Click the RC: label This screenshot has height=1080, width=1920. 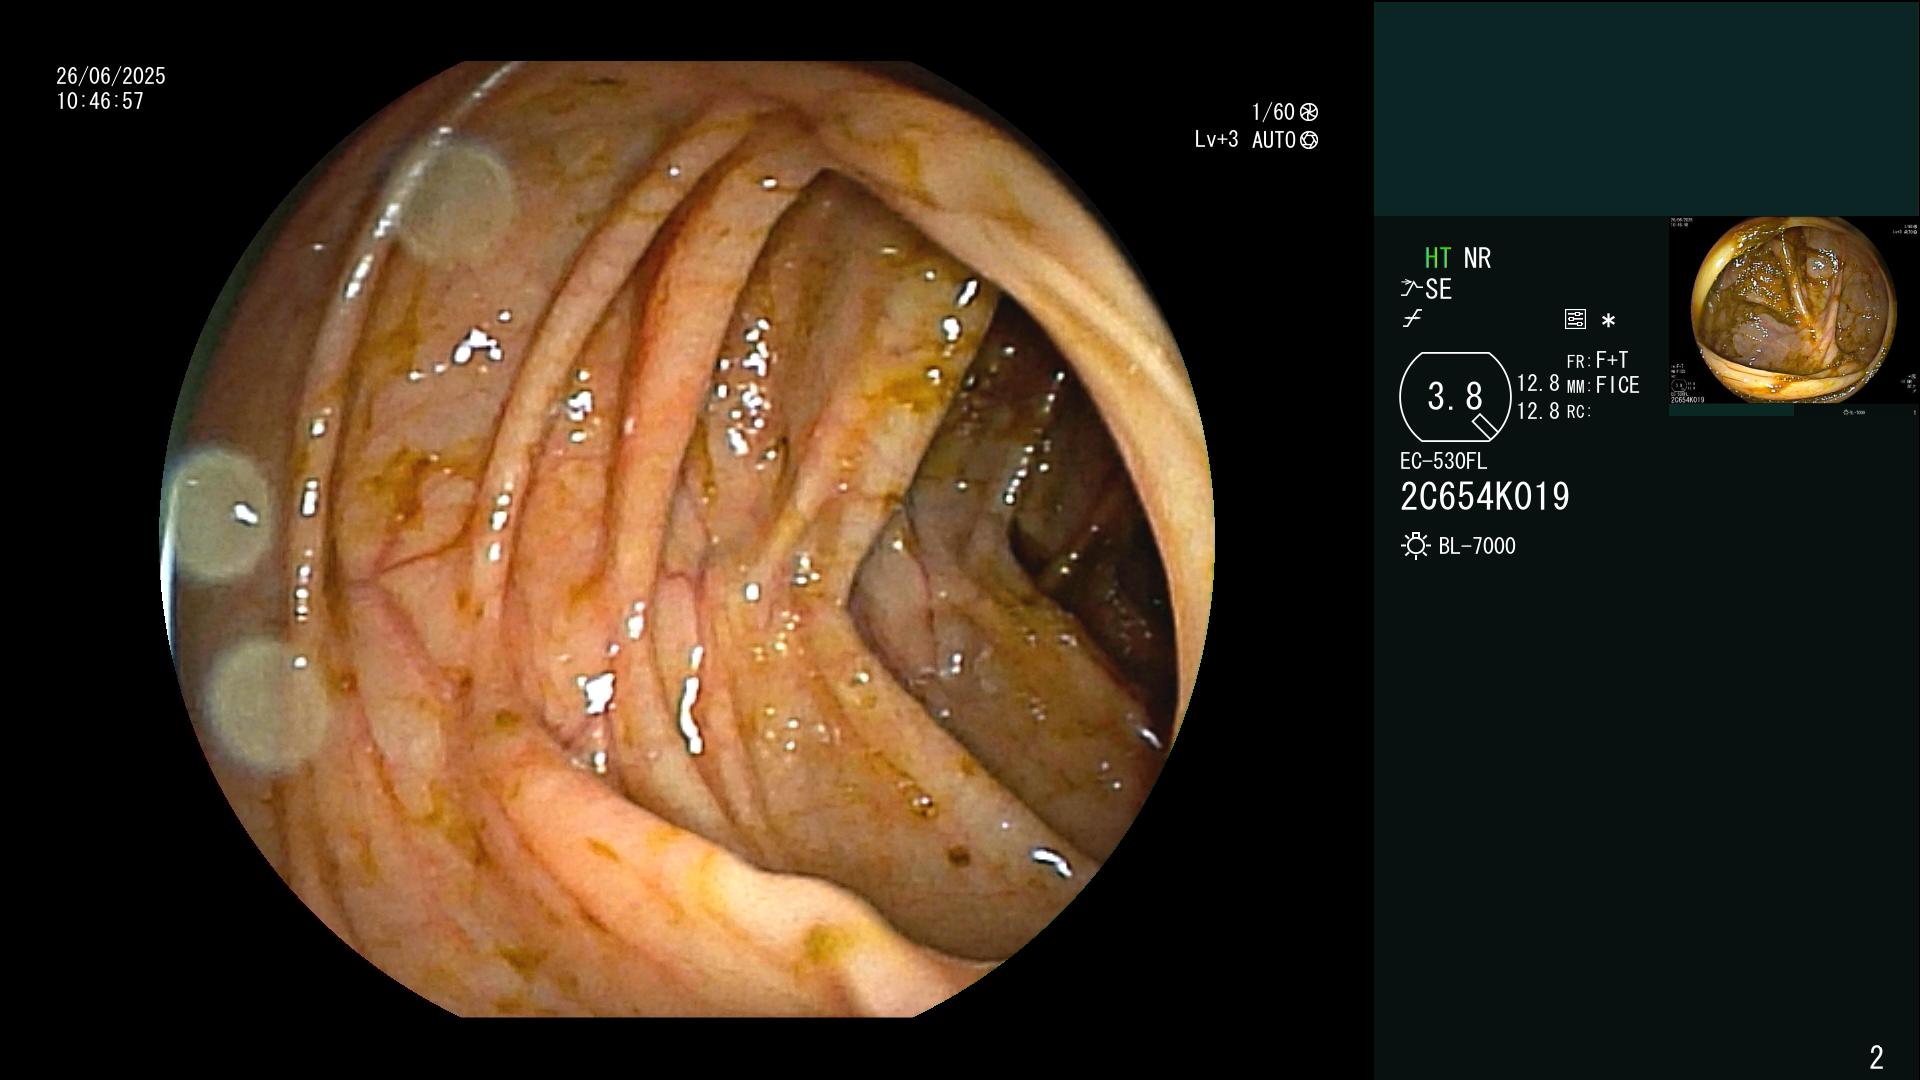[x=1578, y=411]
